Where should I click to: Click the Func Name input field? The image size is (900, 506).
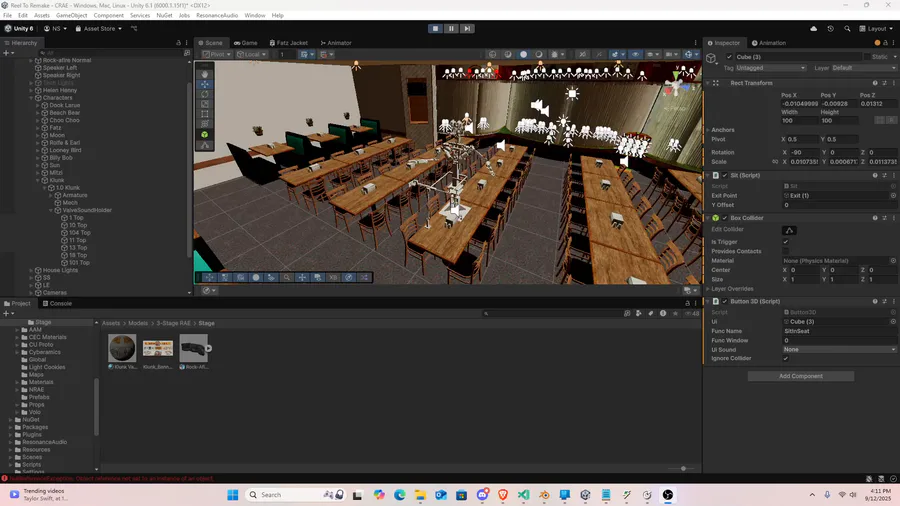point(839,331)
